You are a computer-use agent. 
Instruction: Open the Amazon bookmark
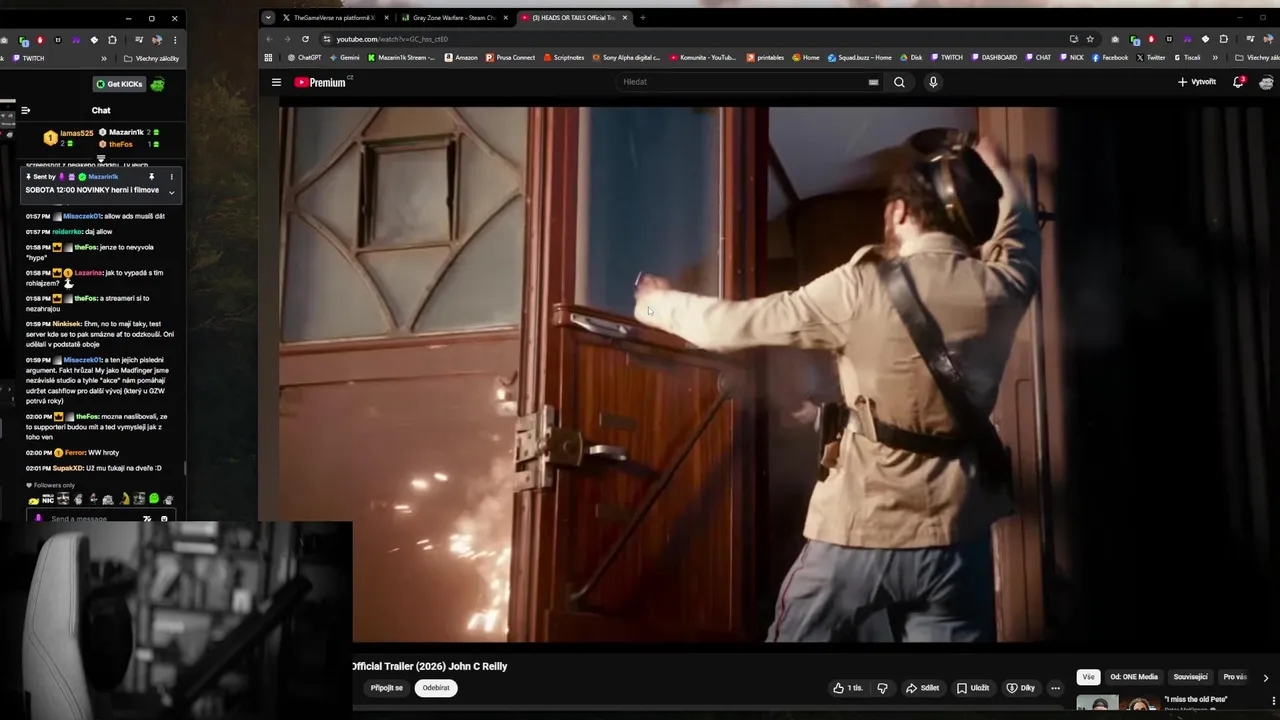(461, 58)
